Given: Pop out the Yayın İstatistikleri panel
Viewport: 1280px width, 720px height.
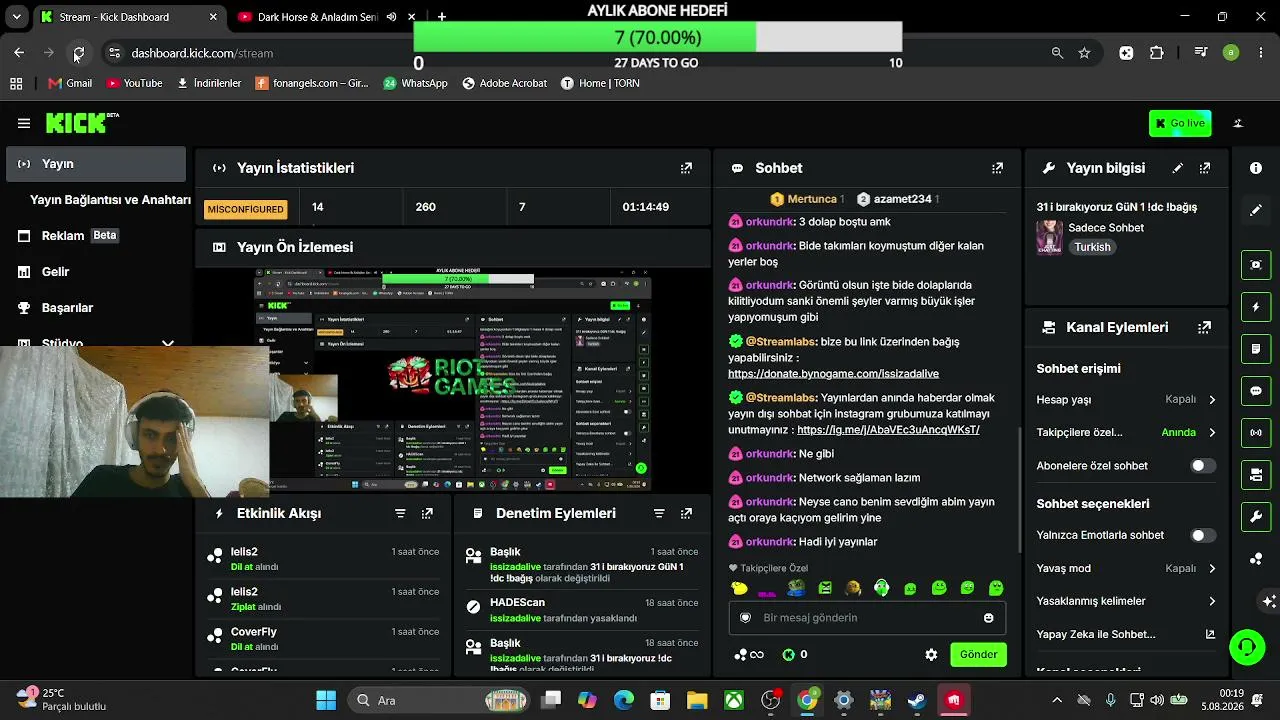Looking at the screenshot, I should point(686,168).
